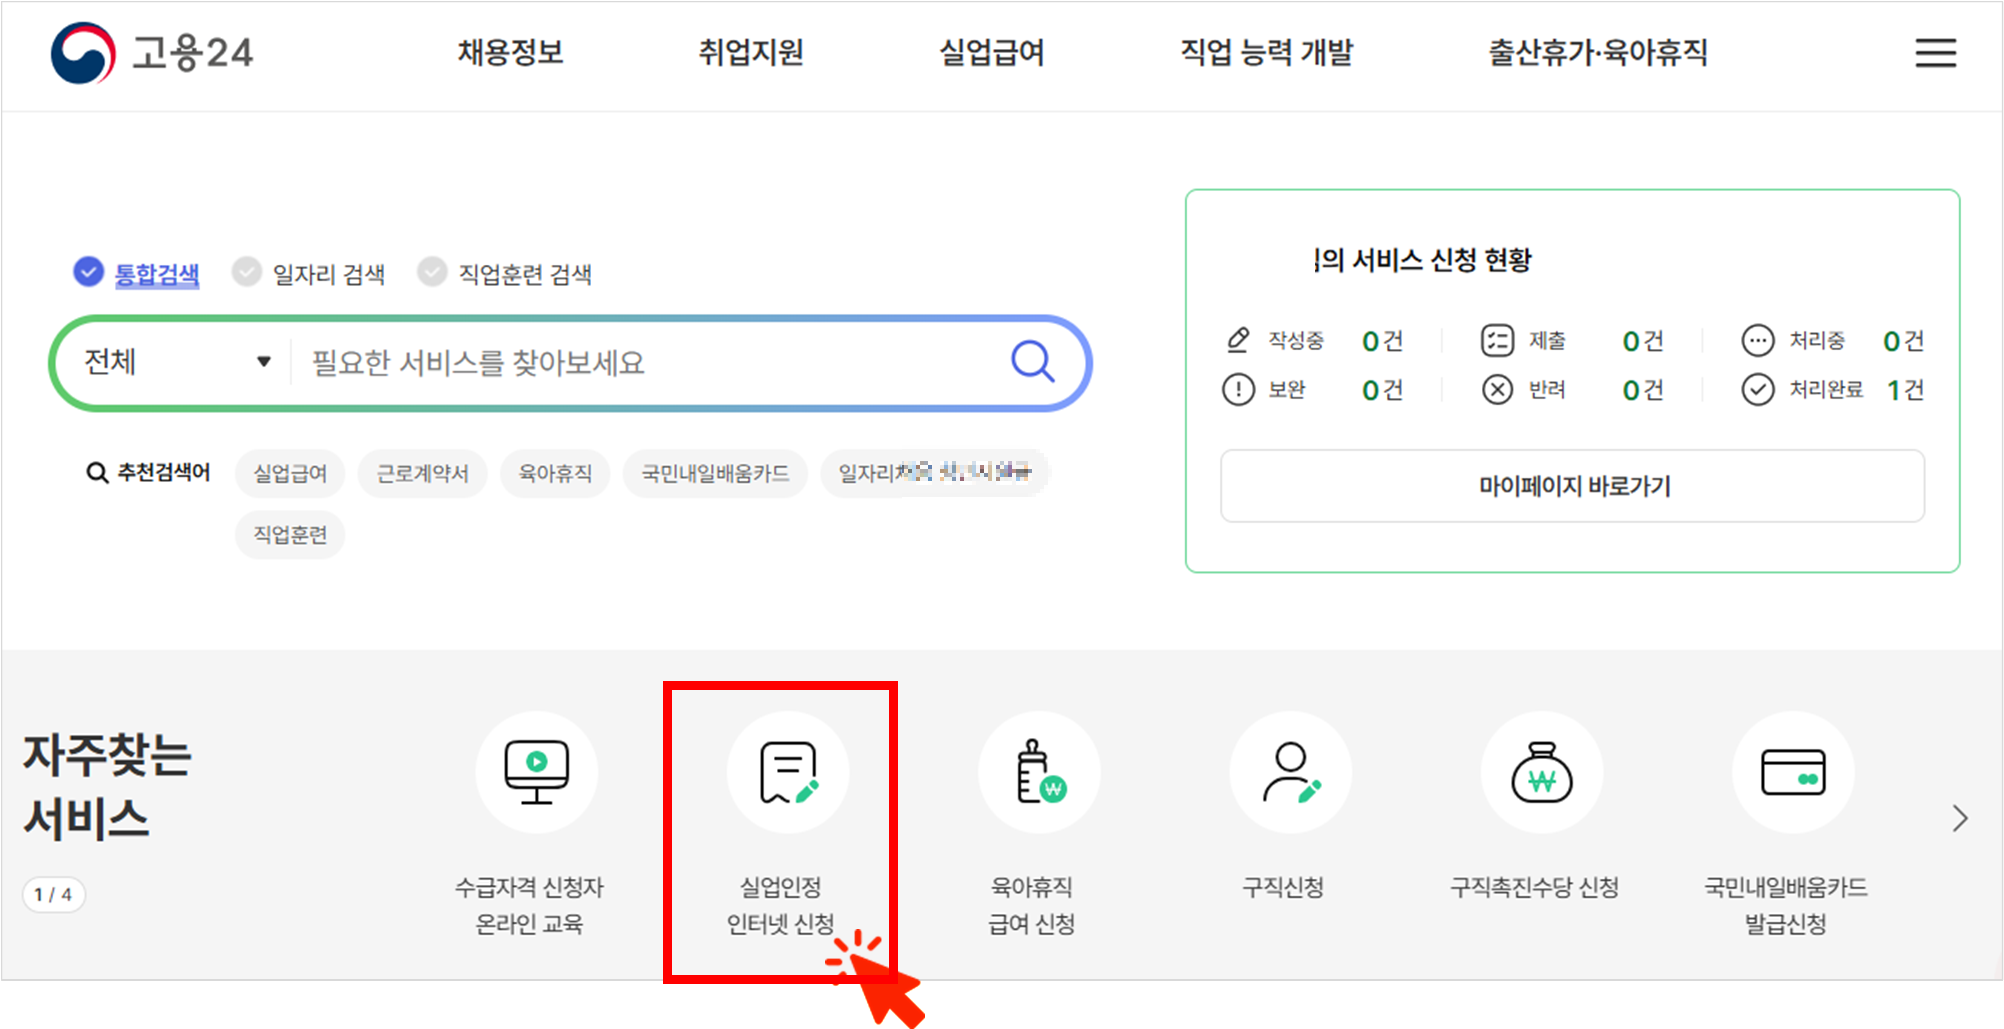Image resolution: width=2004 pixels, height=1029 pixels.
Task: Open the 실업급여 menu
Action: tap(991, 54)
